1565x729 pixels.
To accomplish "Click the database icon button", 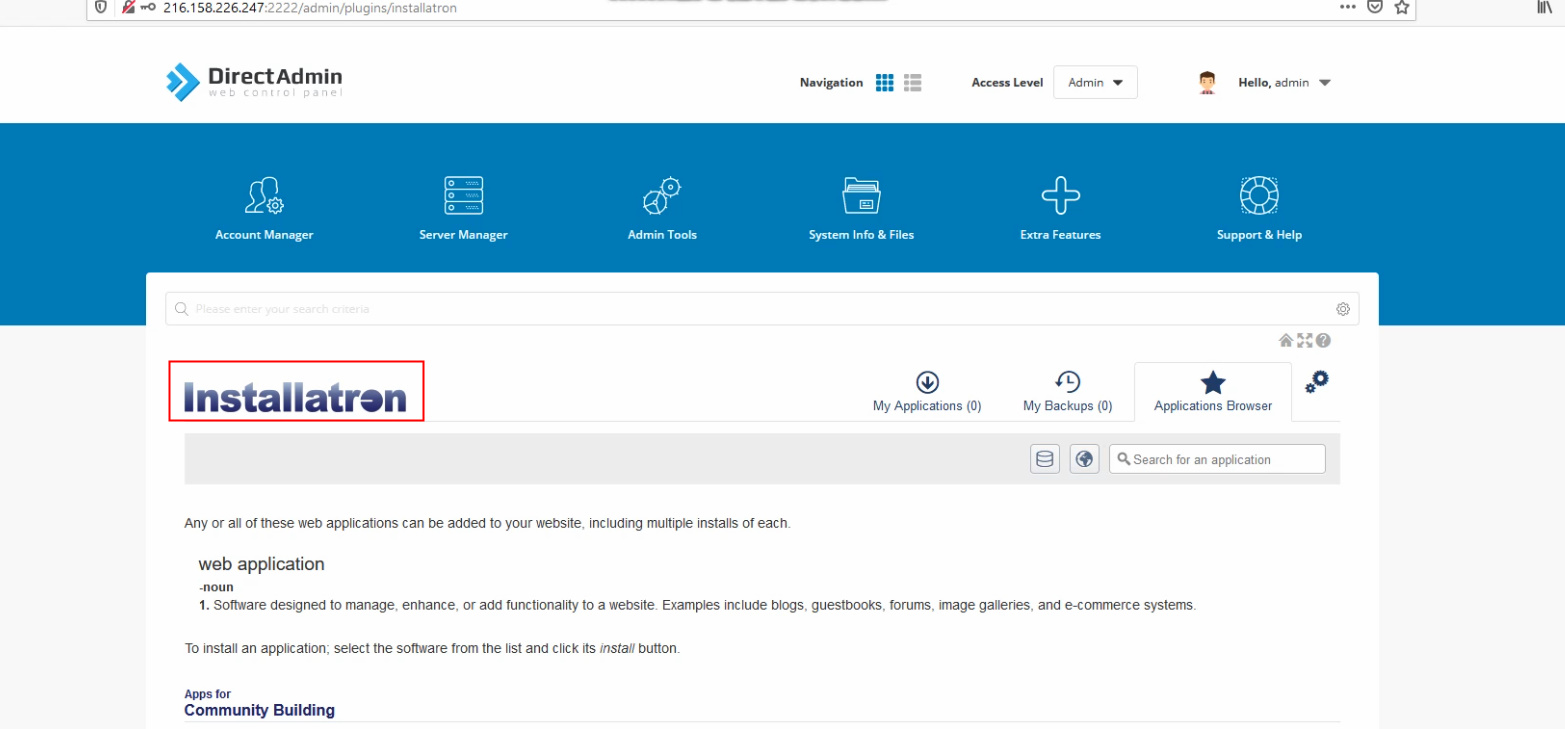I will 1045,459.
